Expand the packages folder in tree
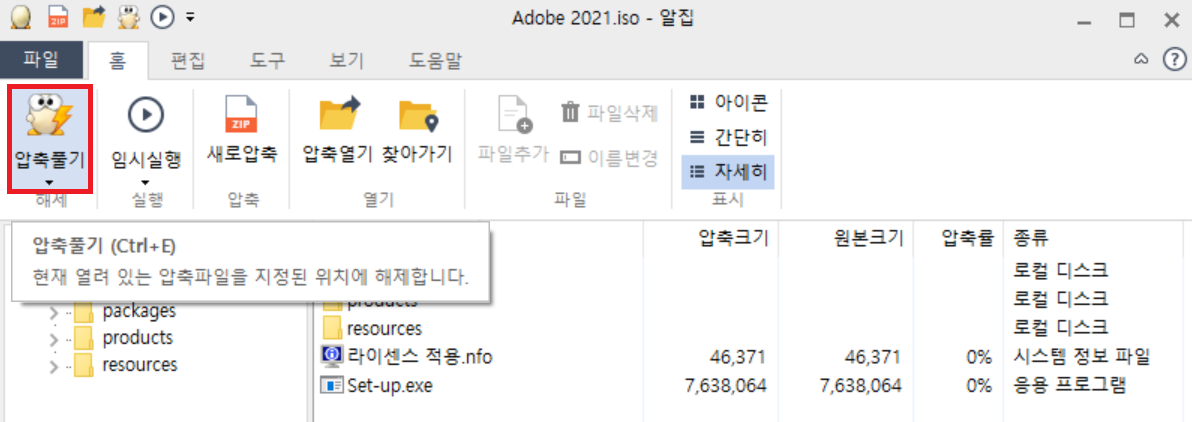1192x422 pixels. [54, 313]
